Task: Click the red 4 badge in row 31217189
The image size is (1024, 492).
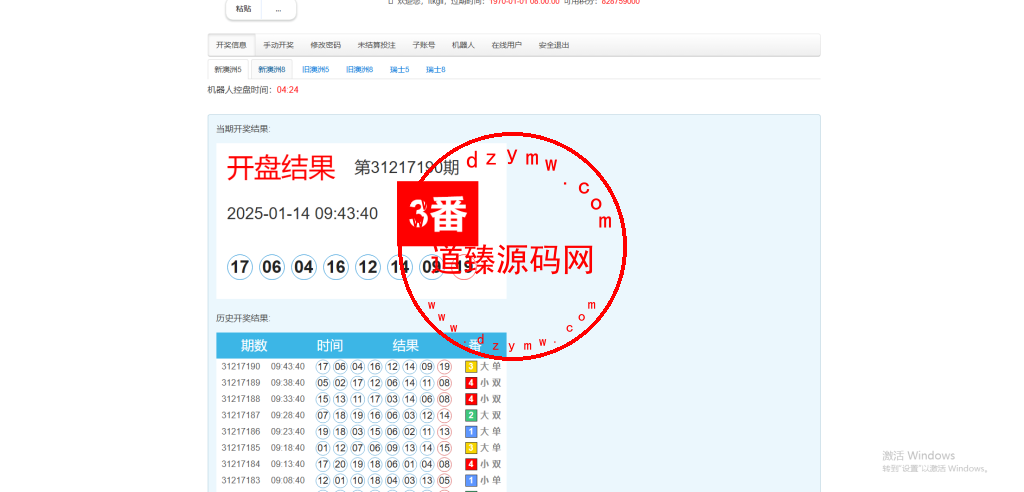Action: click(471, 383)
